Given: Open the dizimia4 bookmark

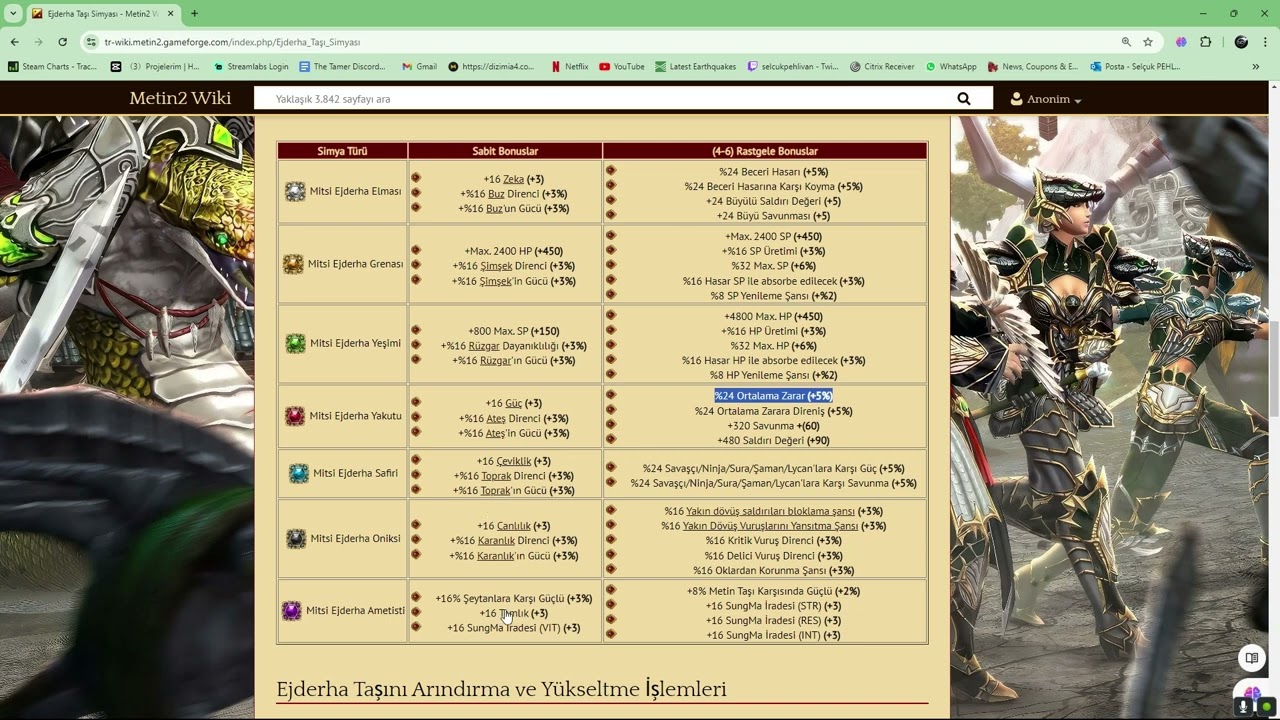Looking at the screenshot, I should click(x=491, y=67).
